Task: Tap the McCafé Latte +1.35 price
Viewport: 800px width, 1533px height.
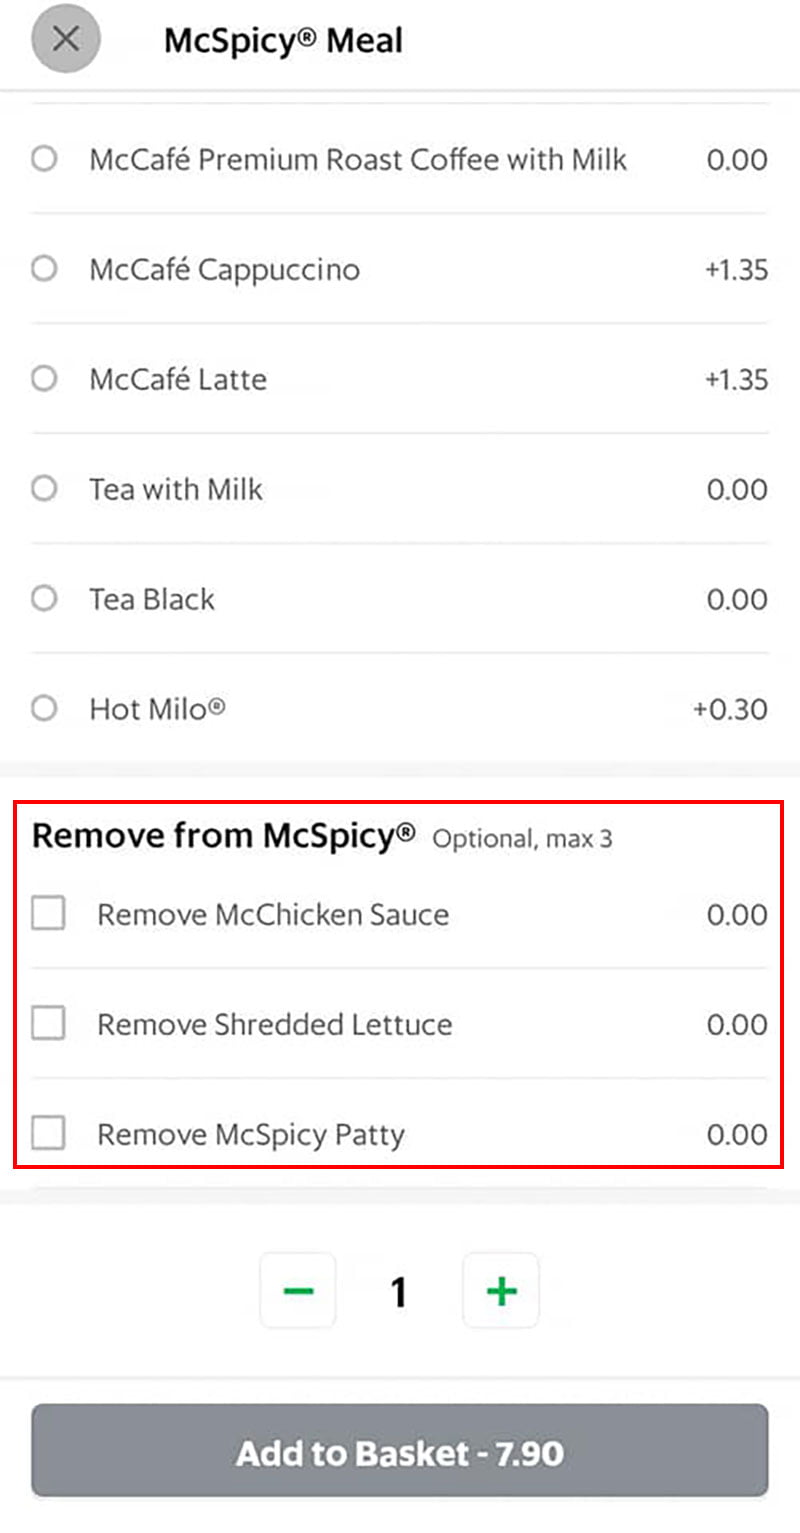Action: [735, 380]
